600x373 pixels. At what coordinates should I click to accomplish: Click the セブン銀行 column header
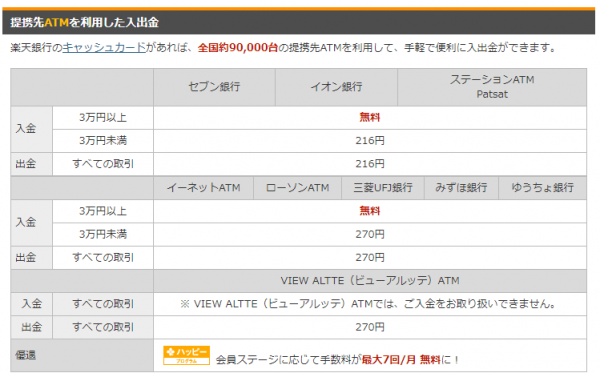tap(214, 87)
